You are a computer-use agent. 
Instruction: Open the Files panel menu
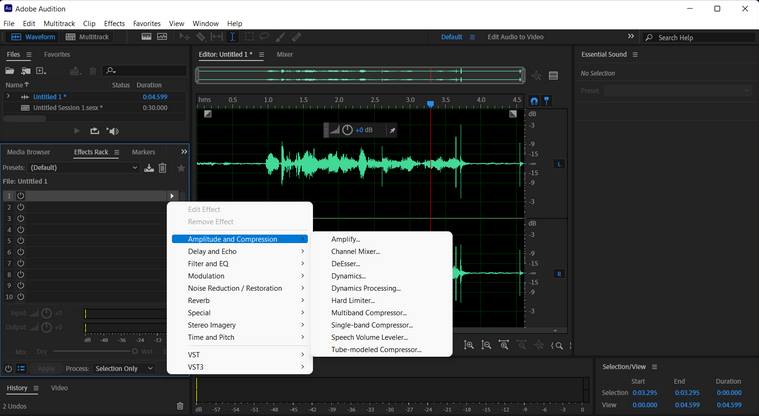pos(29,55)
